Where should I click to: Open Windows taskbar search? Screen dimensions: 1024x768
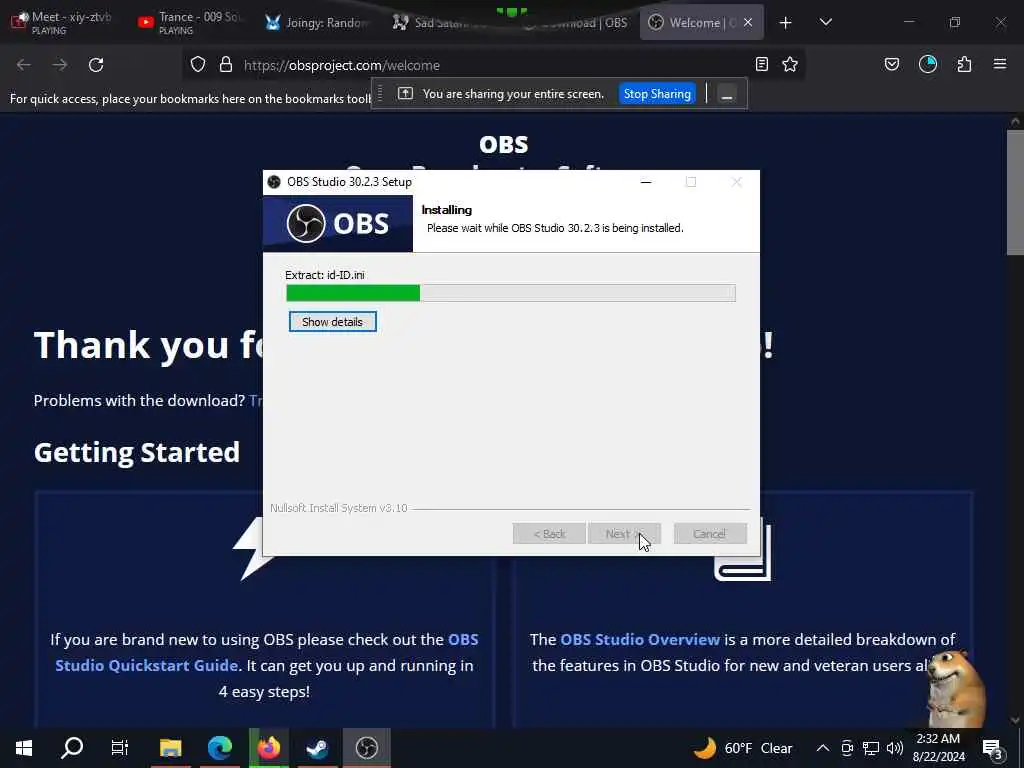coord(72,748)
